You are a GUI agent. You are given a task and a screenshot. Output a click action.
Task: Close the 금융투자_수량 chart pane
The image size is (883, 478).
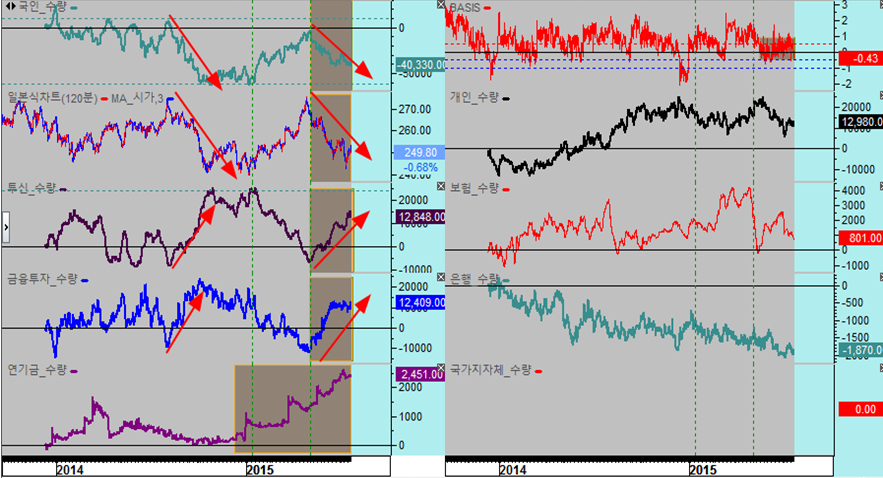[442, 278]
